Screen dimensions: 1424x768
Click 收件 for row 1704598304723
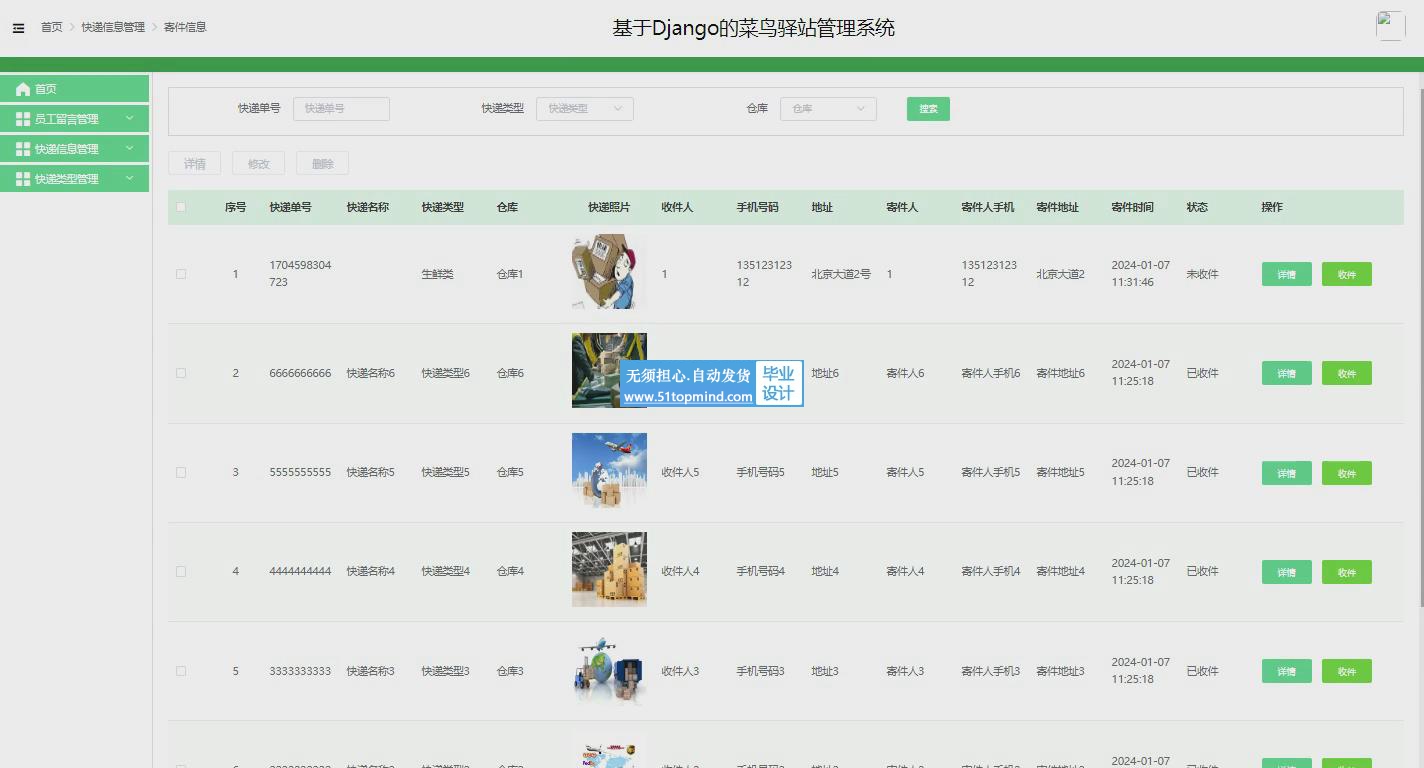pyautogui.click(x=1346, y=274)
